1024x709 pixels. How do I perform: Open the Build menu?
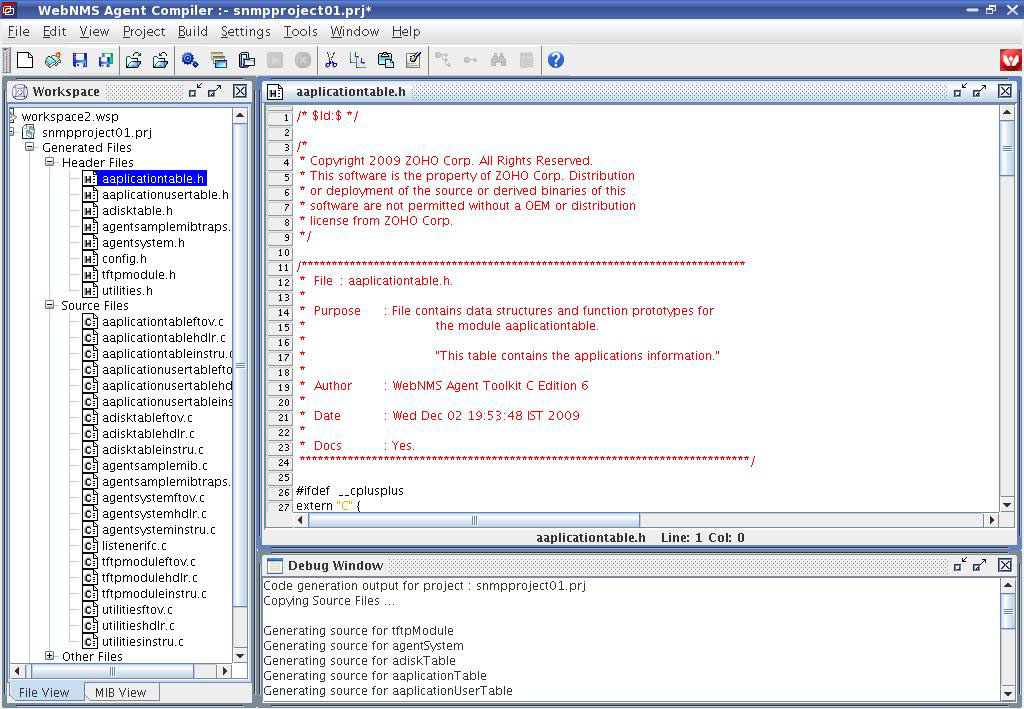click(192, 31)
